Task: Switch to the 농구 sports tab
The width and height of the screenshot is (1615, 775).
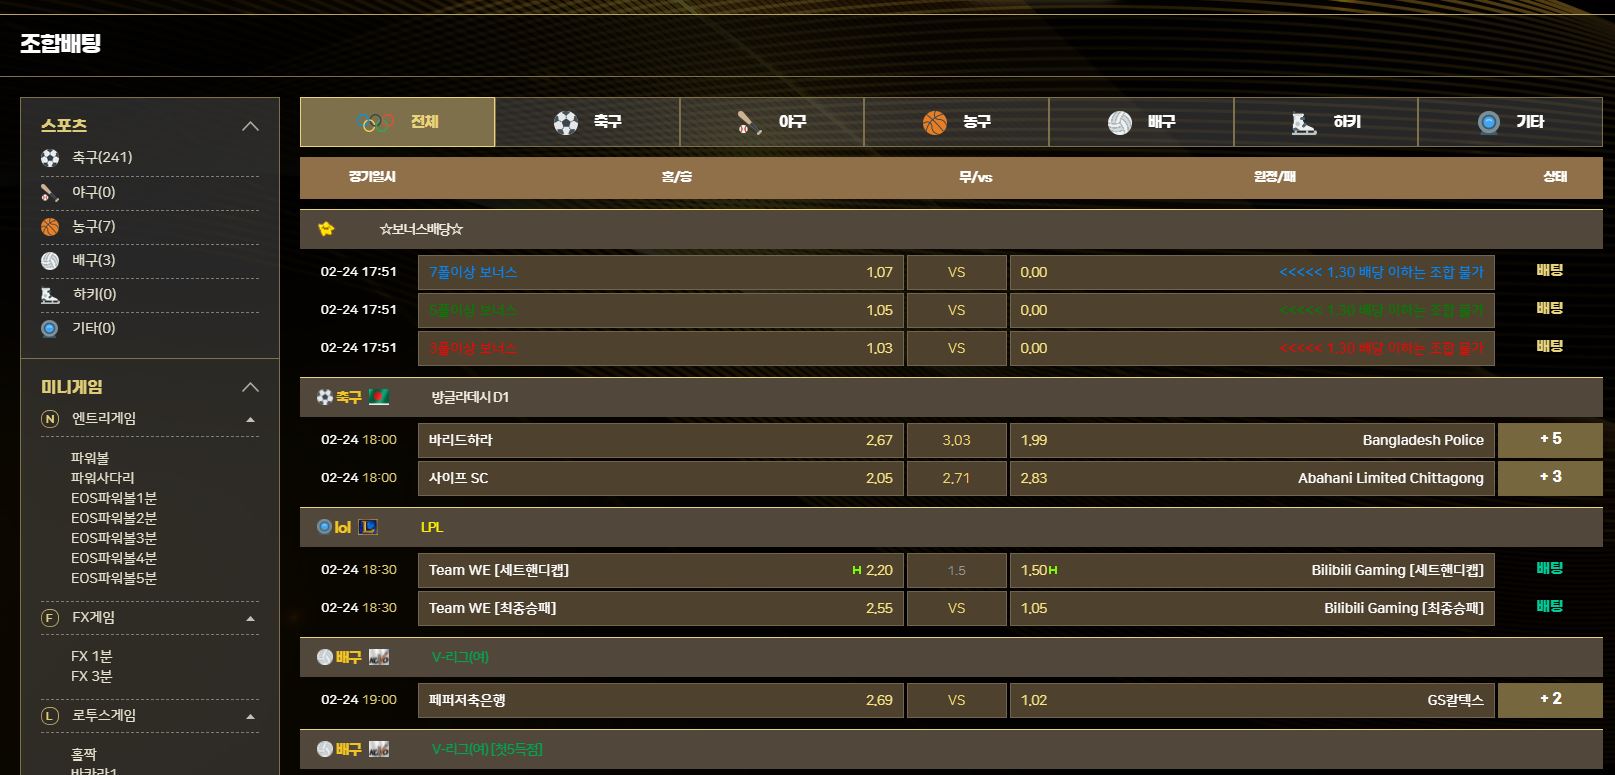Action: click(957, 122)
